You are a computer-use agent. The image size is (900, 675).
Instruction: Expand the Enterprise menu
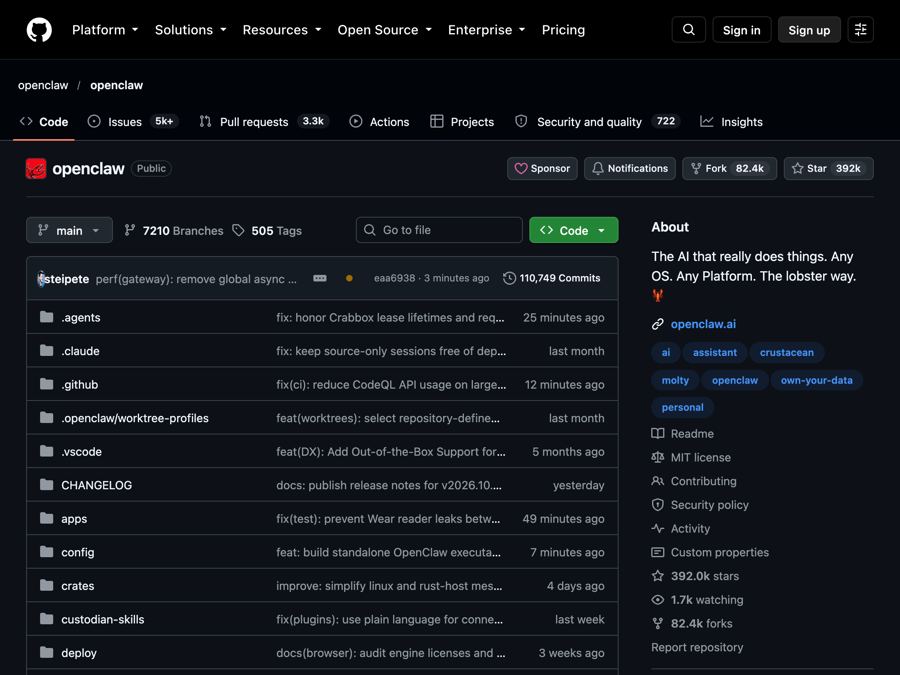[487, 30]
